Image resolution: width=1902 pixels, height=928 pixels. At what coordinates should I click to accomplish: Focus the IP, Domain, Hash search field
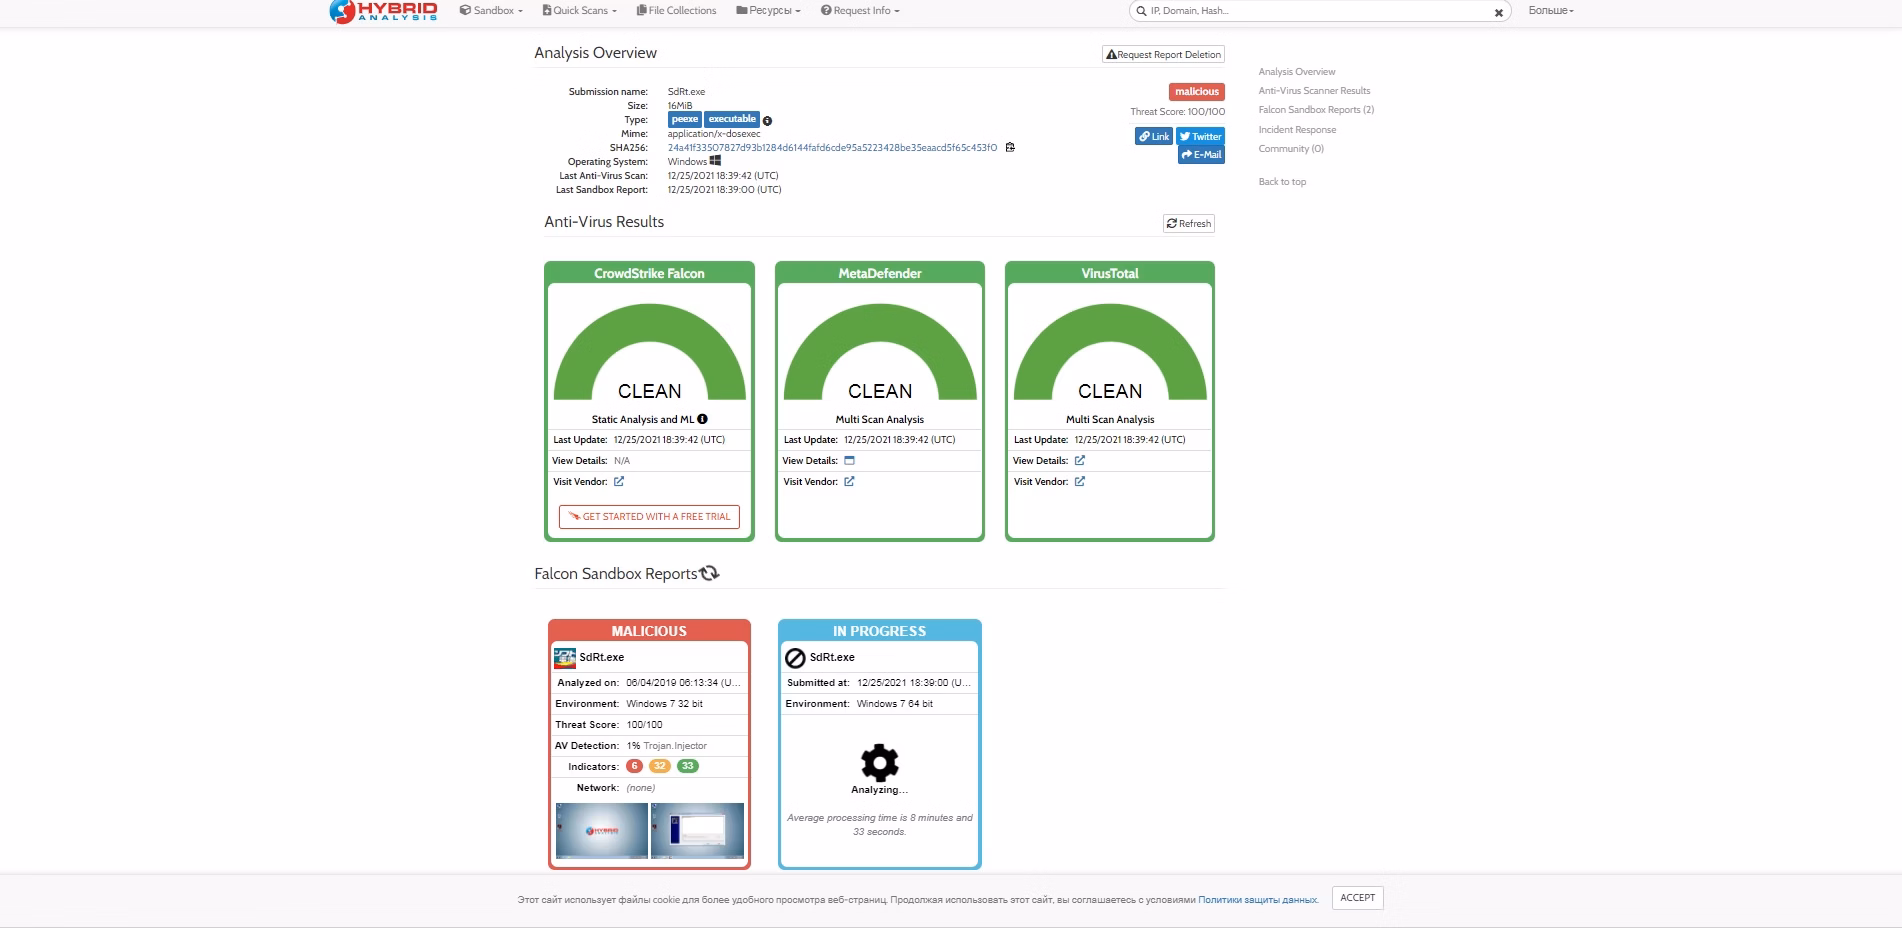coord(1318,11)
